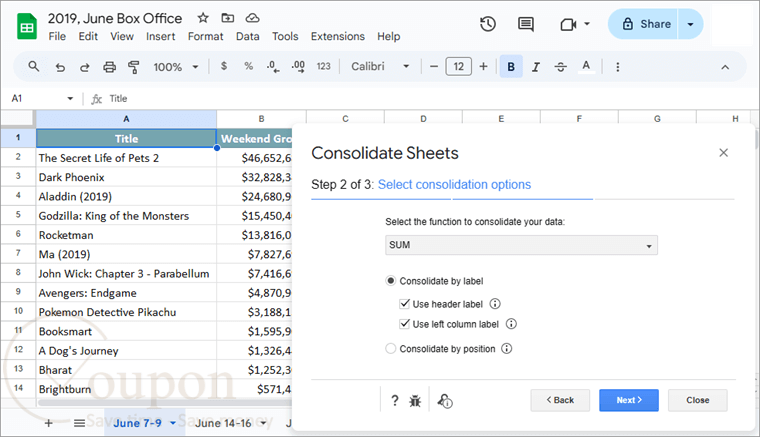This screenshot has height=437, width=760.
Task: Undo the last action
Action: 60,67
